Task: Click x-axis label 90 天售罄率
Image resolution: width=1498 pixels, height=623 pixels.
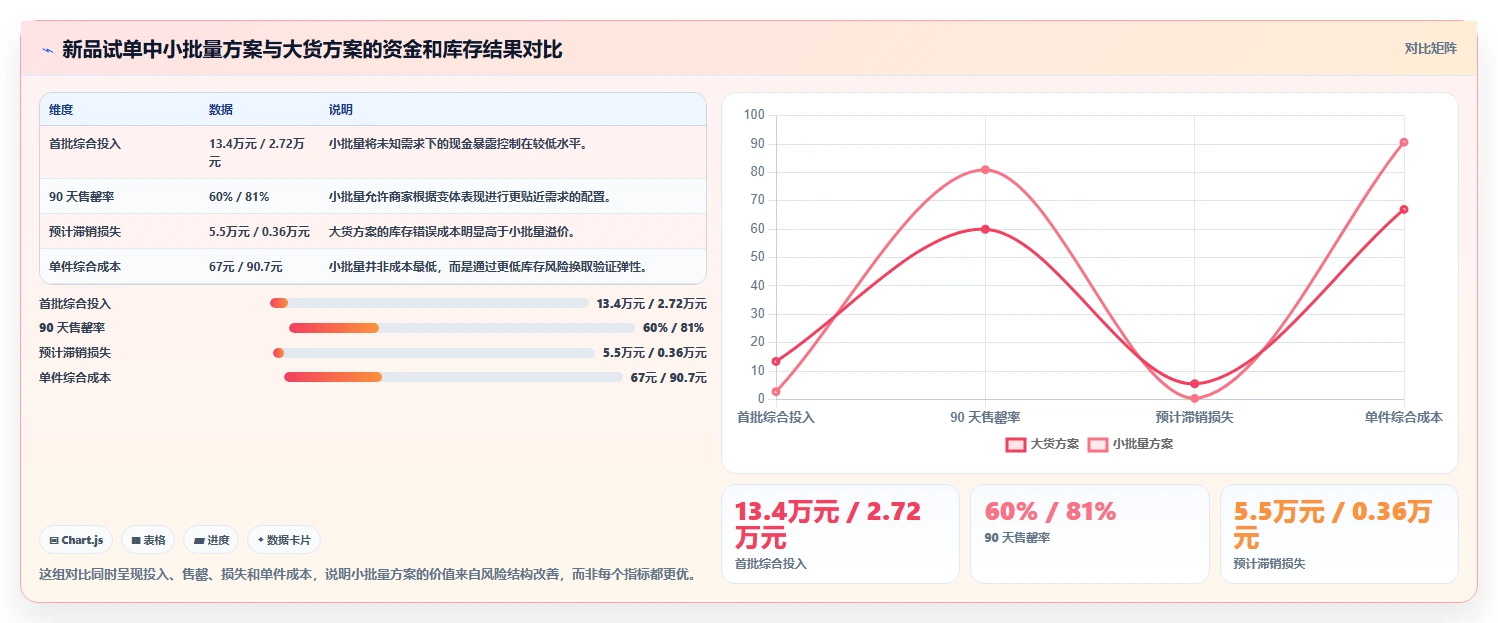Action: (985, 417)
